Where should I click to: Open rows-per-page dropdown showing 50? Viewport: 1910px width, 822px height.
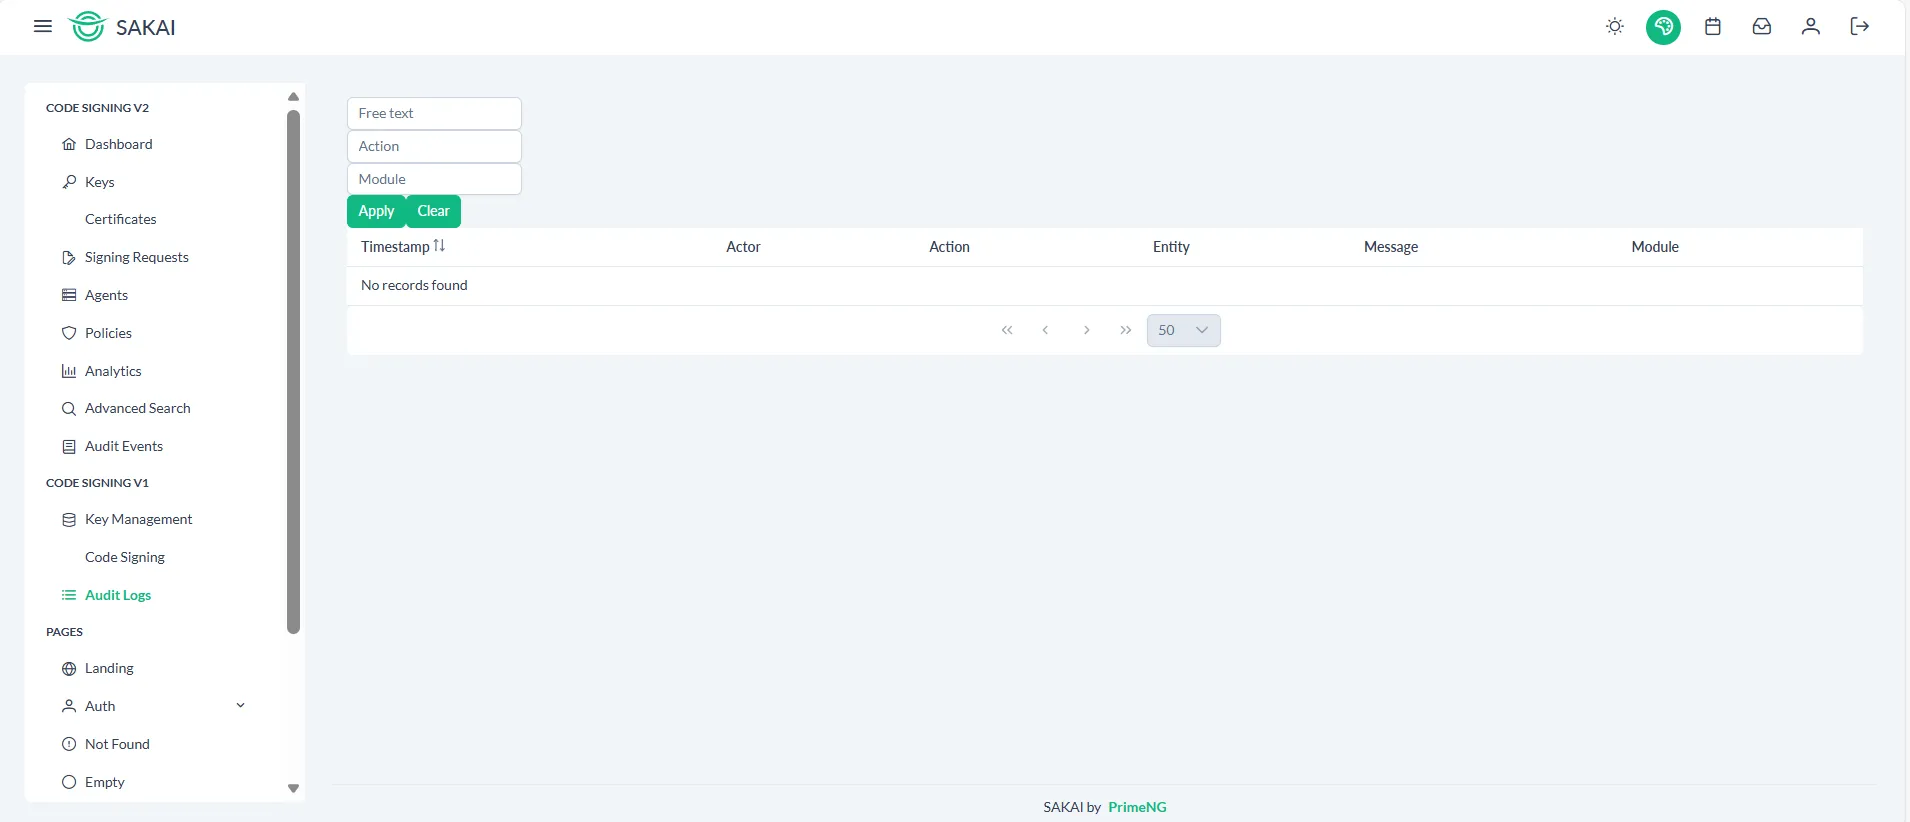(x=1183, y=330)
